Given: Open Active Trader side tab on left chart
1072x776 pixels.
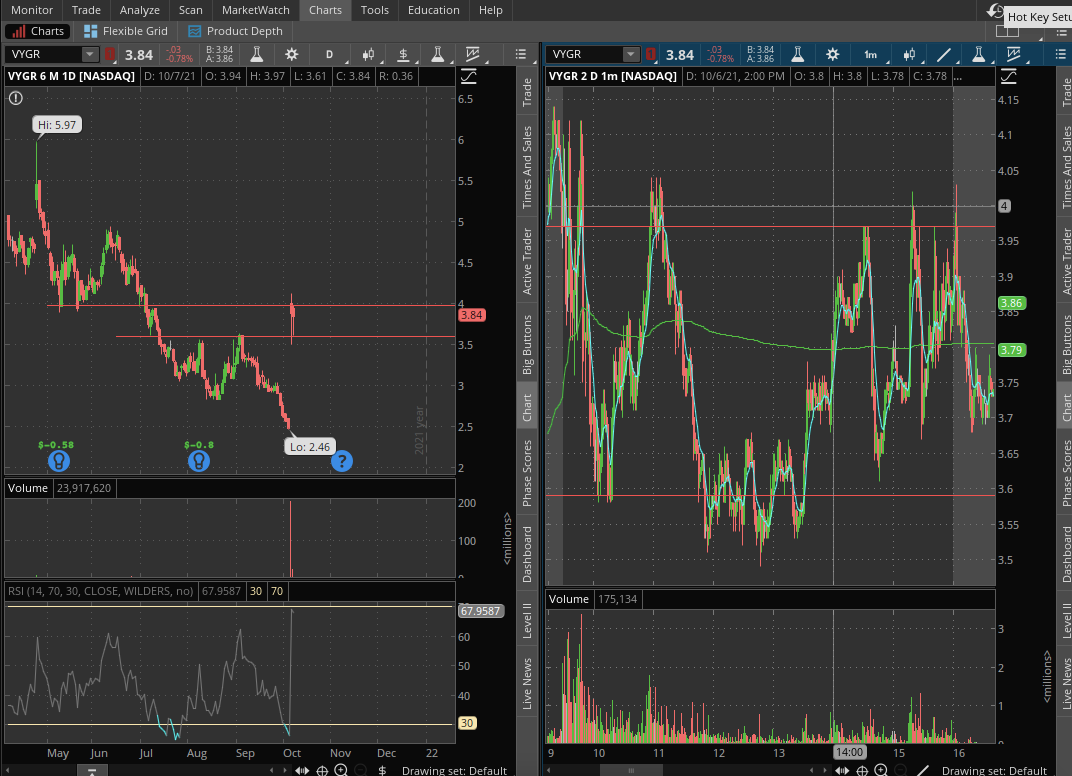Looking at the screenshot, I should click(527, 261).
